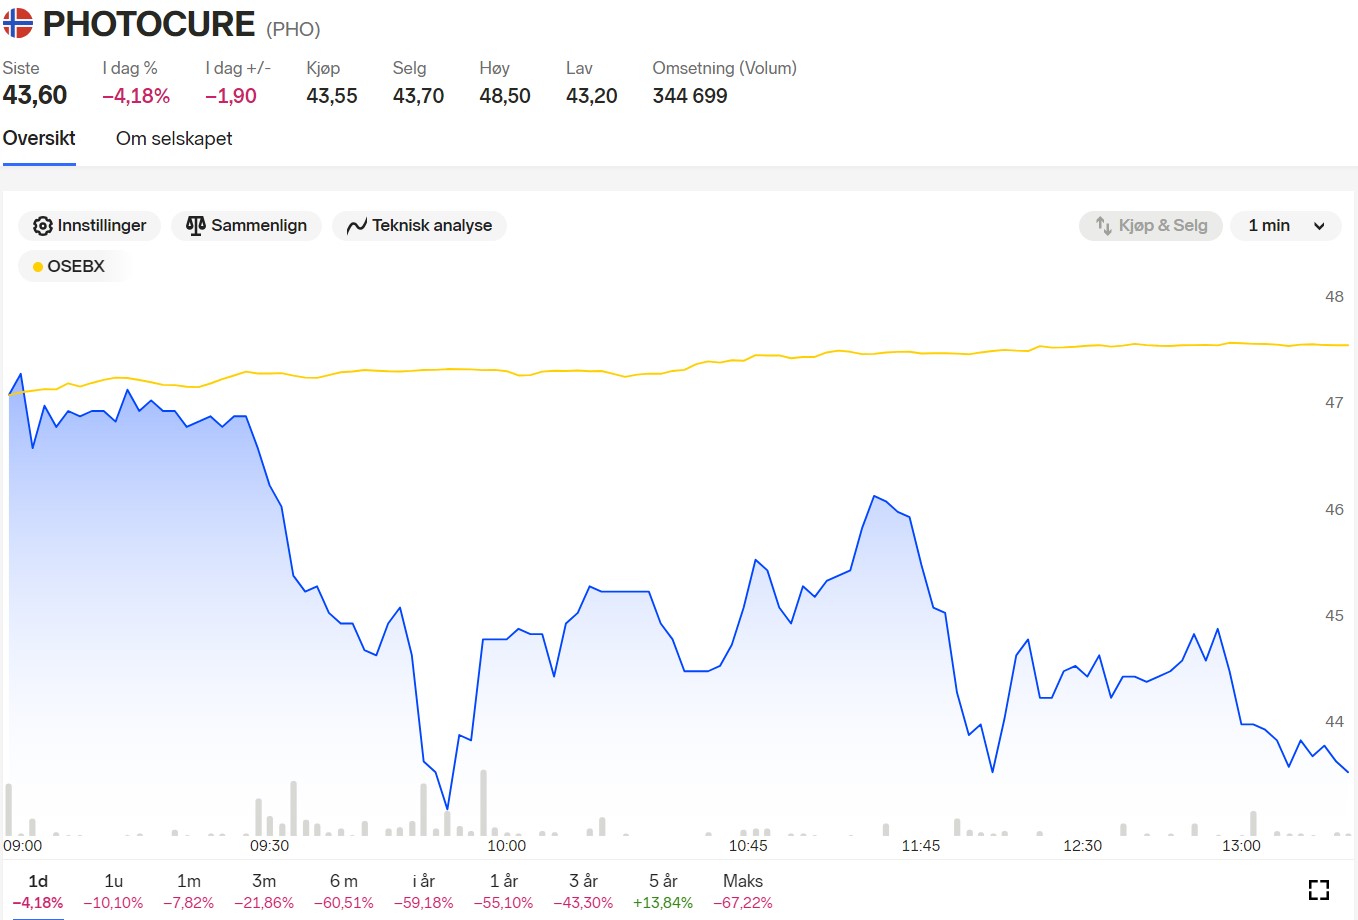The image size is (1358, 920).
Task: Click the 48 price axis label
Action: point(1334,296)
